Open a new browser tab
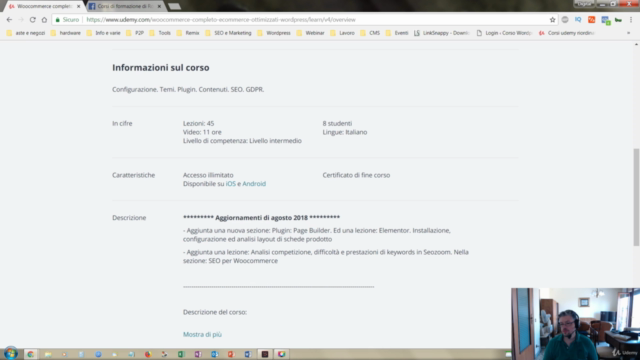640x360 pixels. click(174, 7)
